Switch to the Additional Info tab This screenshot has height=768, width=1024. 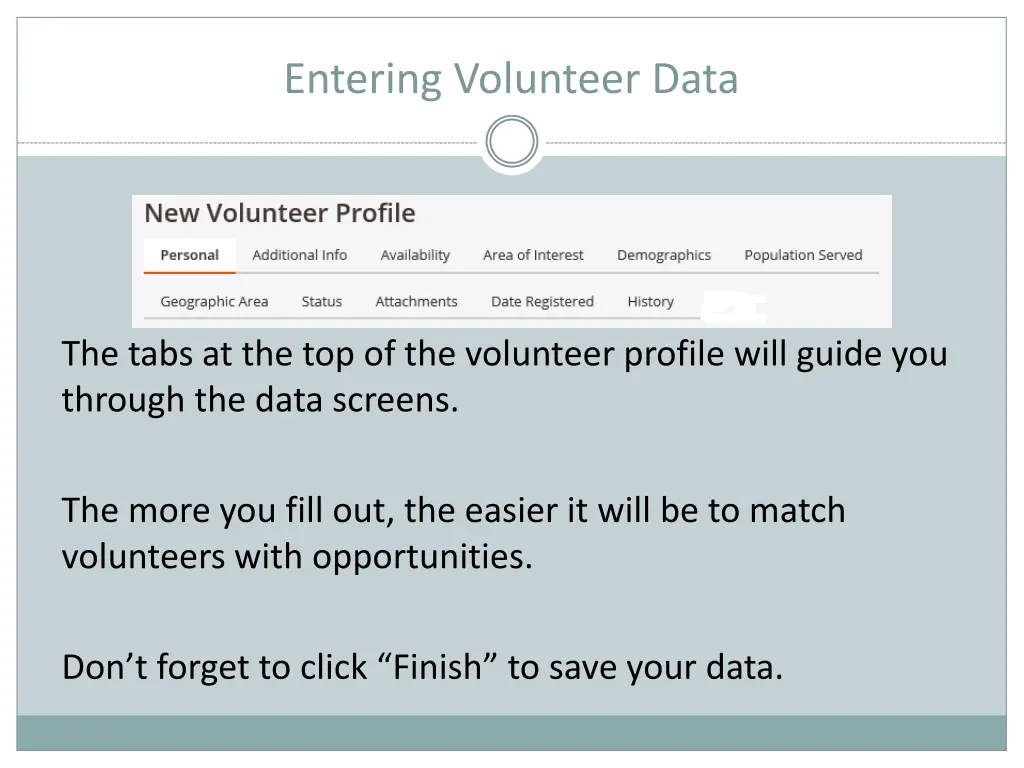pyautogui.click(x=299, y=255)
